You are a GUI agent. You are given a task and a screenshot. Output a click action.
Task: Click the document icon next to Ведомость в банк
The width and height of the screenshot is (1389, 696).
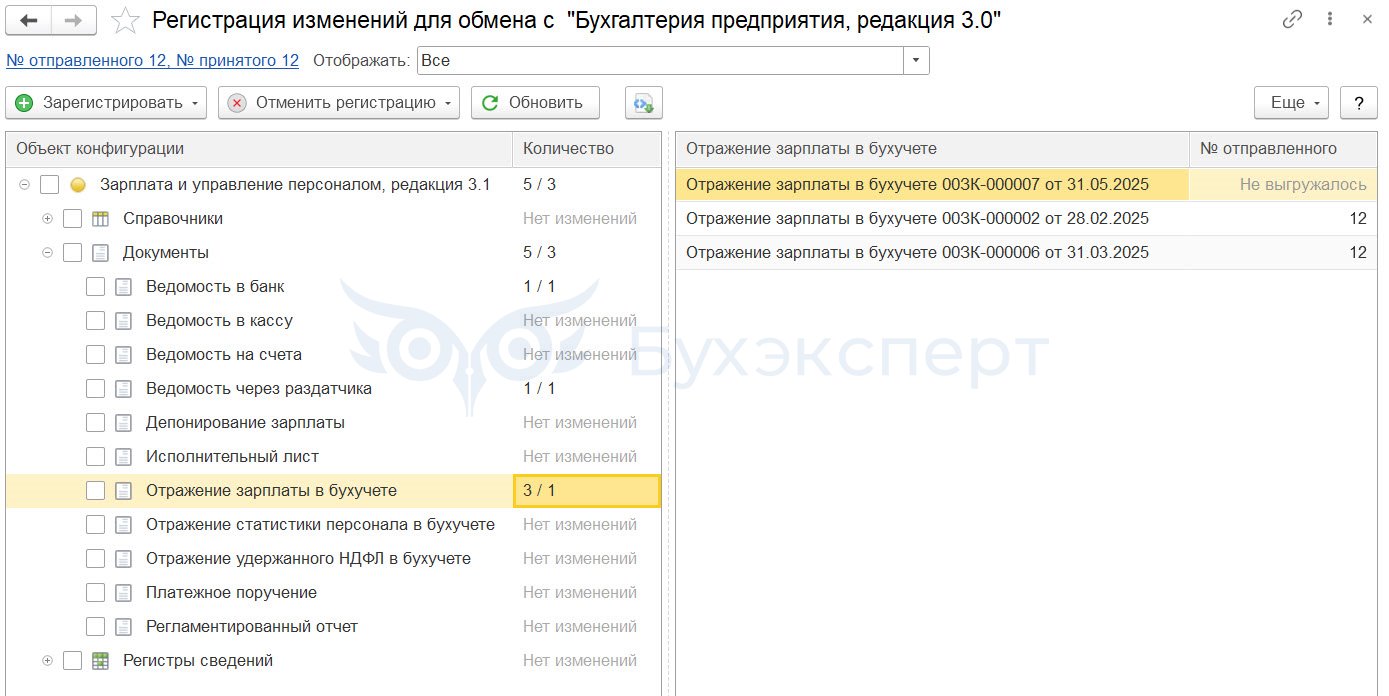click(123, 287)
